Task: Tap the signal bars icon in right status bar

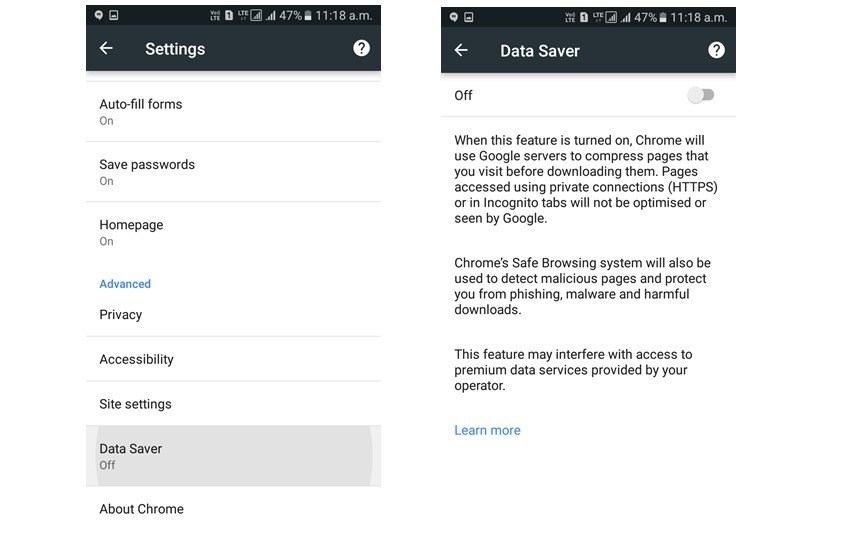Action: [626, 18]
